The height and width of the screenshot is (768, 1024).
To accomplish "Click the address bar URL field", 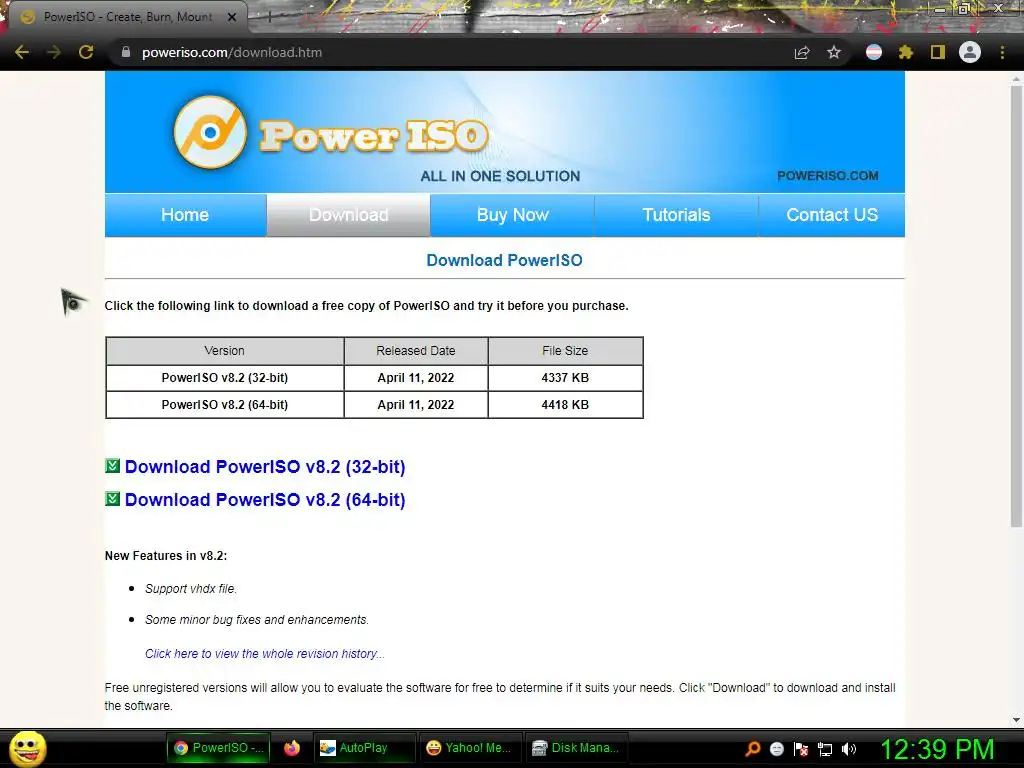I will pyautogui.click(x=451, y=52).
